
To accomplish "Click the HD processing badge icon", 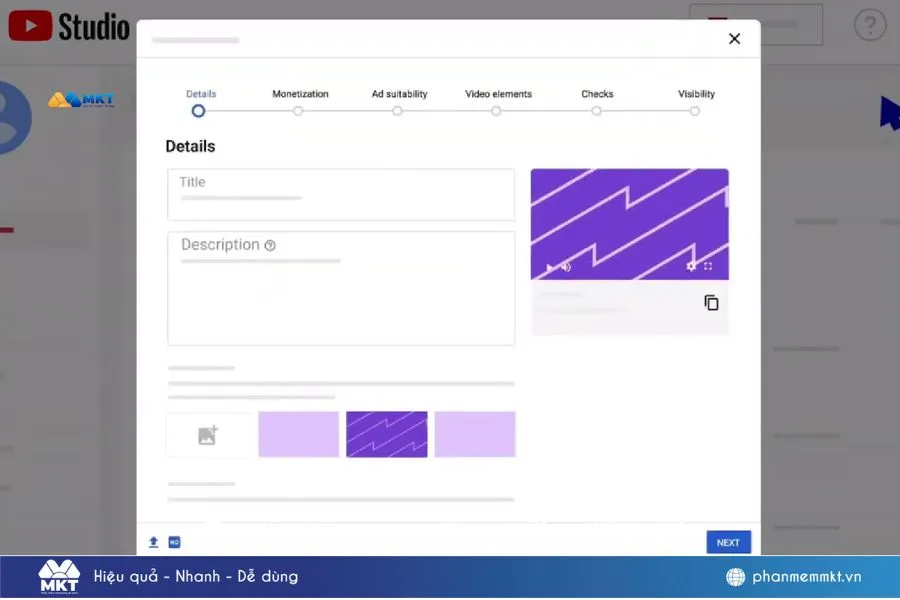I will tap(174, 542).
